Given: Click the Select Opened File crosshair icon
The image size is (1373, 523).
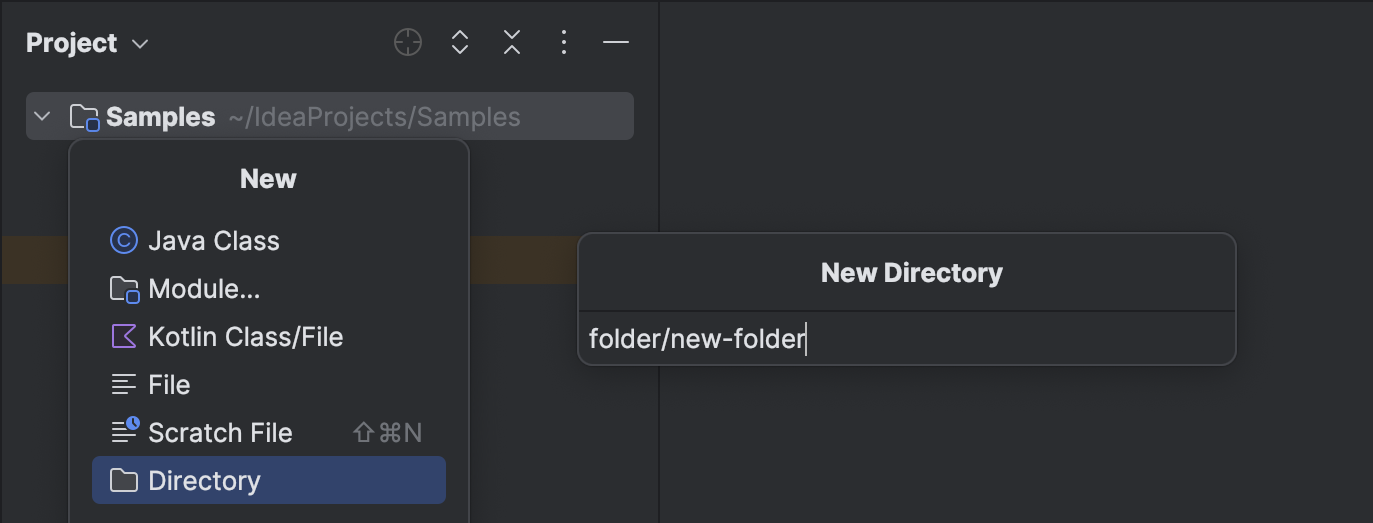Looking at the screenshot, I should (x=408, y=43).
